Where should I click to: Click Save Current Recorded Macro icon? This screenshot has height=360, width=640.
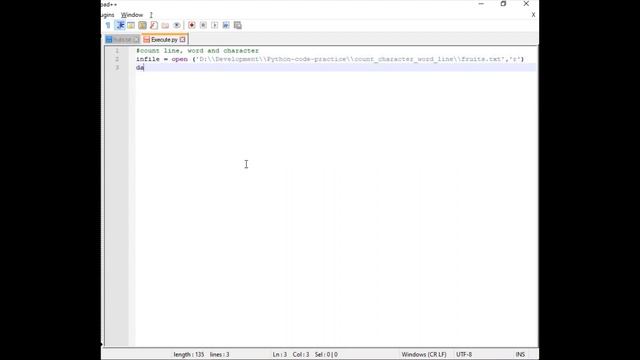coord(238,25)
